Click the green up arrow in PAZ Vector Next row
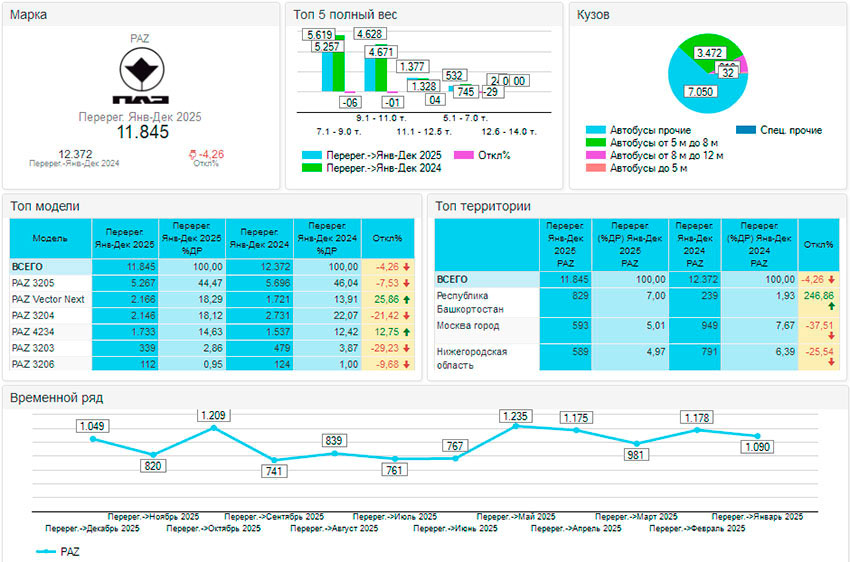Screen dimensions: 850x562 pyautogui.click(x=407, y=299)
